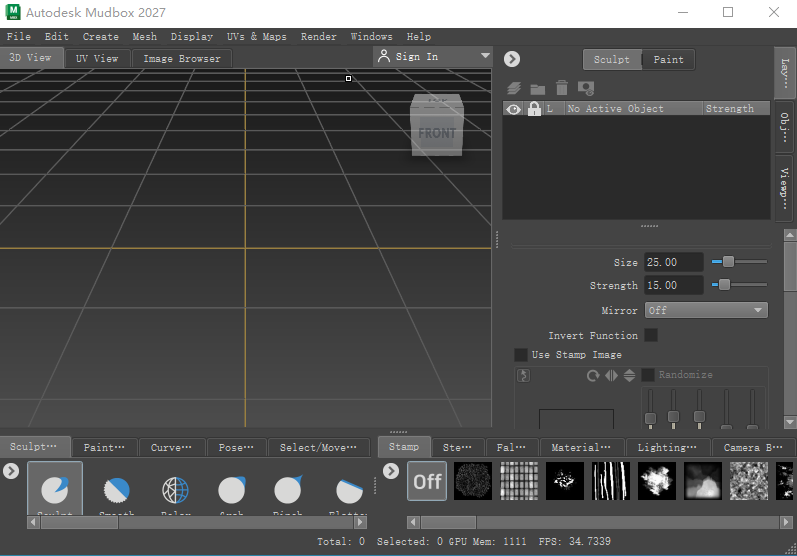Open the Pose tools tray tab
This screenshot has height=556, width=797.
click(236, 447)
